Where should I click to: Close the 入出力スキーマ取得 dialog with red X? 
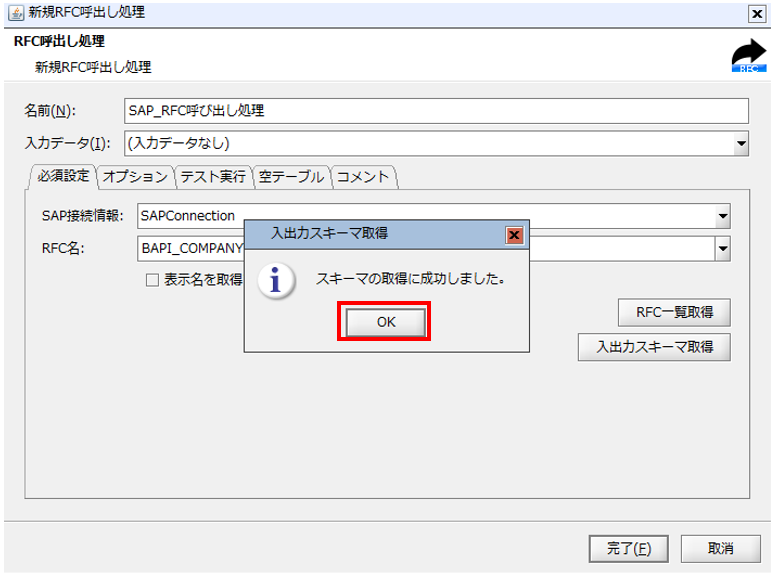514,235
